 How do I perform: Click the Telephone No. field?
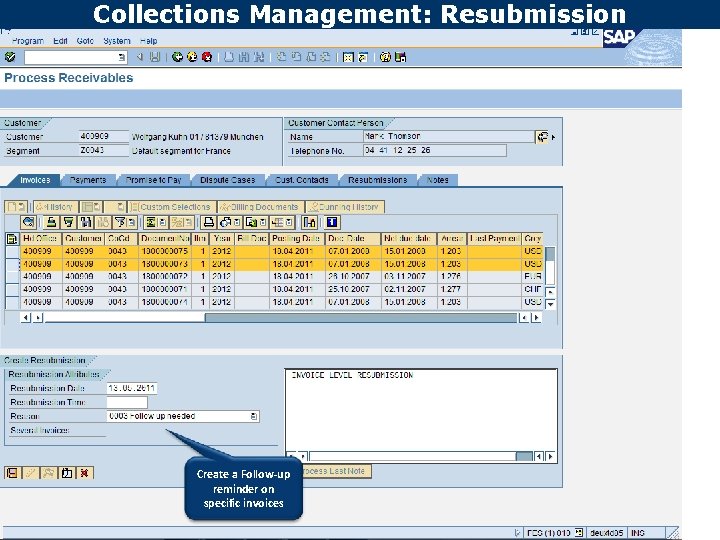pyautogui.click(x=435, y=151)
